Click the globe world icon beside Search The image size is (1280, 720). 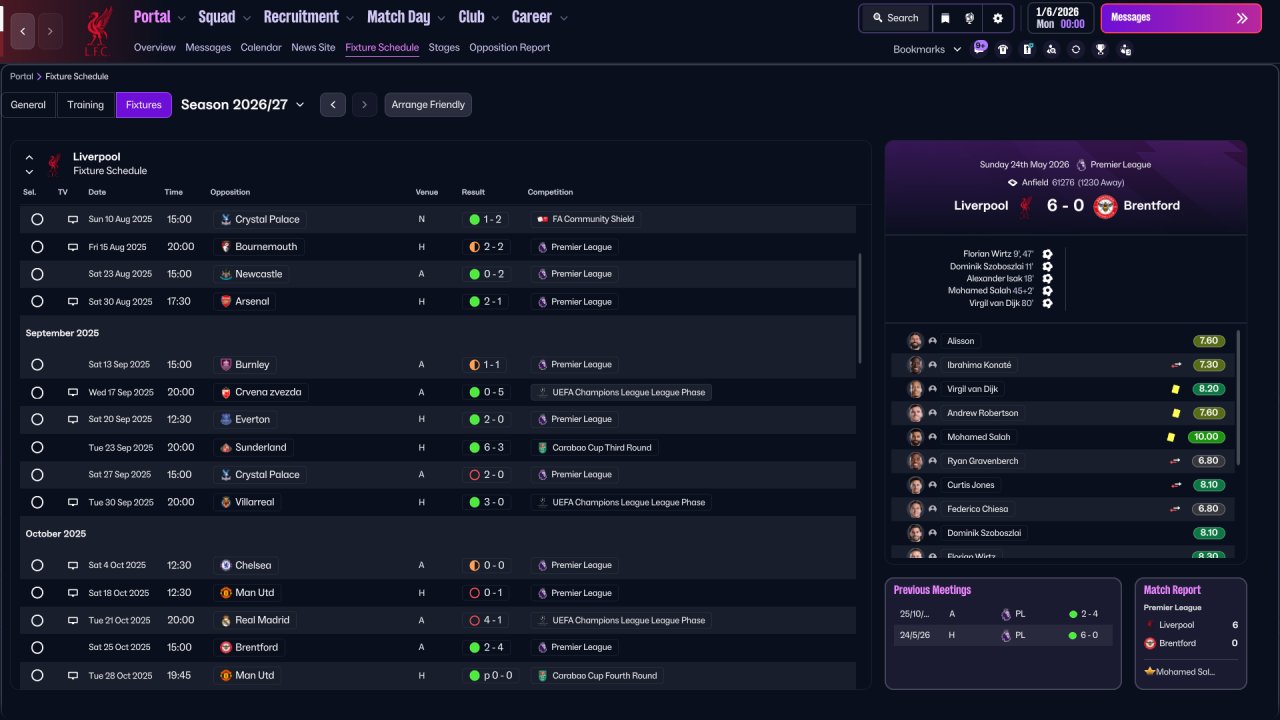pyautogui.click(x=970, y=18)
